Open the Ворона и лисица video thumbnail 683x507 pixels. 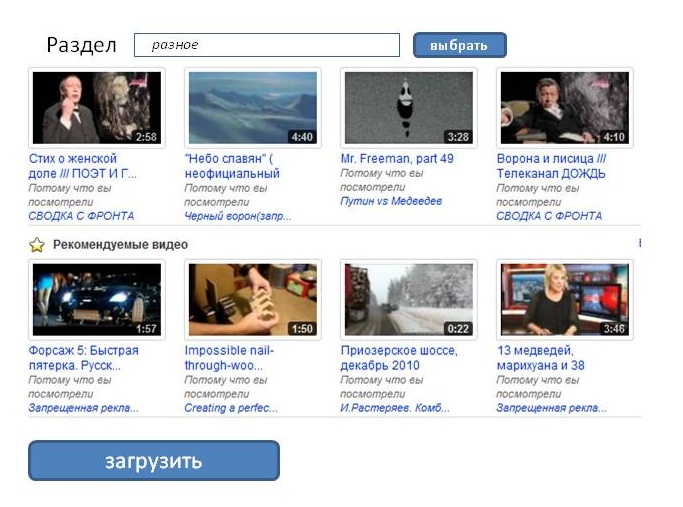564,108
